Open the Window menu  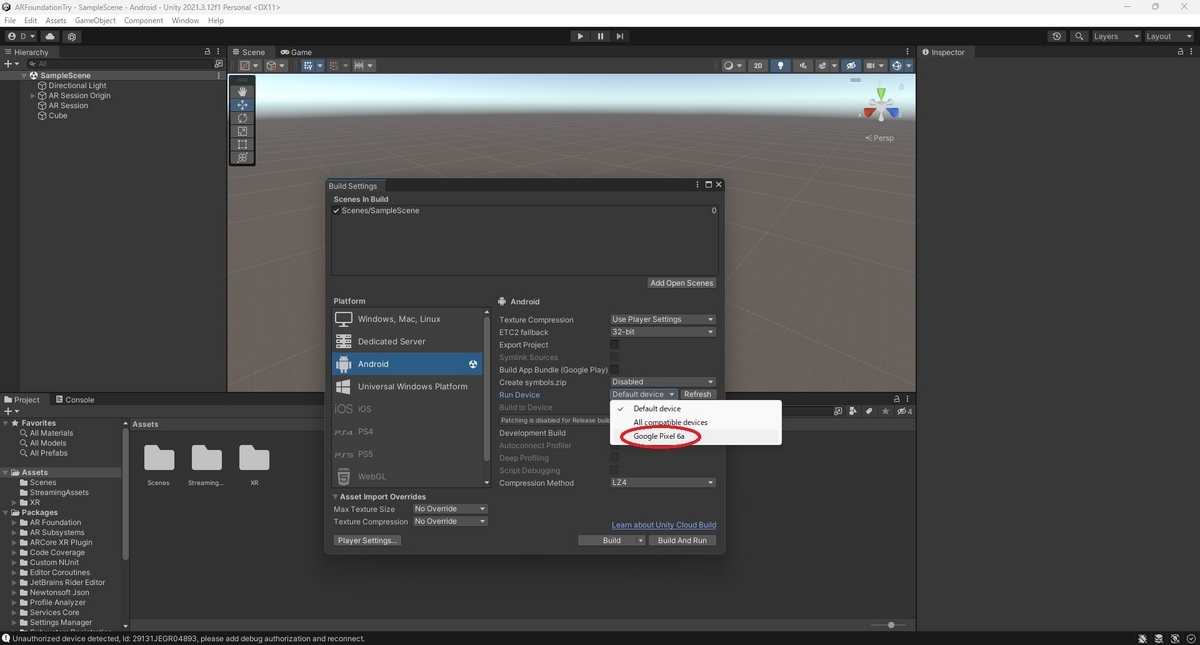tap(185, 20)
